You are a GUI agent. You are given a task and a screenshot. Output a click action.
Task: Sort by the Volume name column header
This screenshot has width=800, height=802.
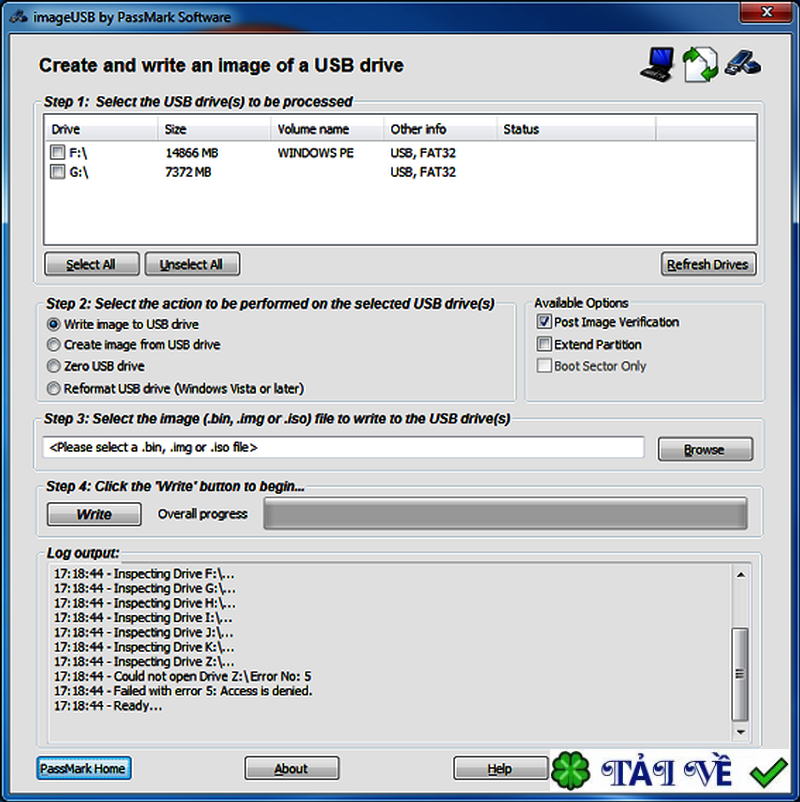(327, 129)
